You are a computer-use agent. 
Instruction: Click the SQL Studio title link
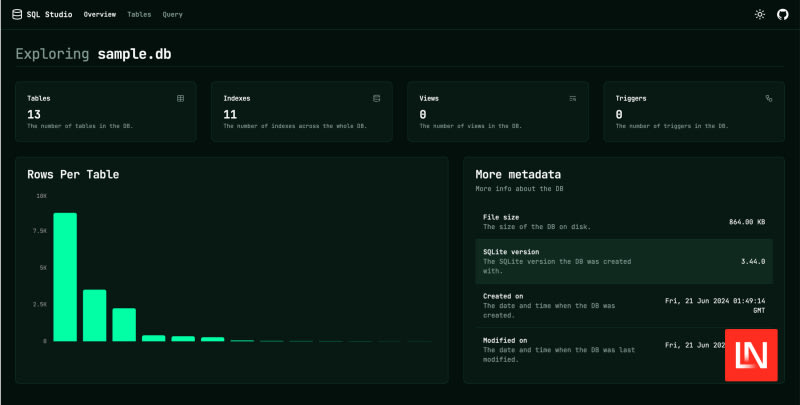click(x=50, y=15)
